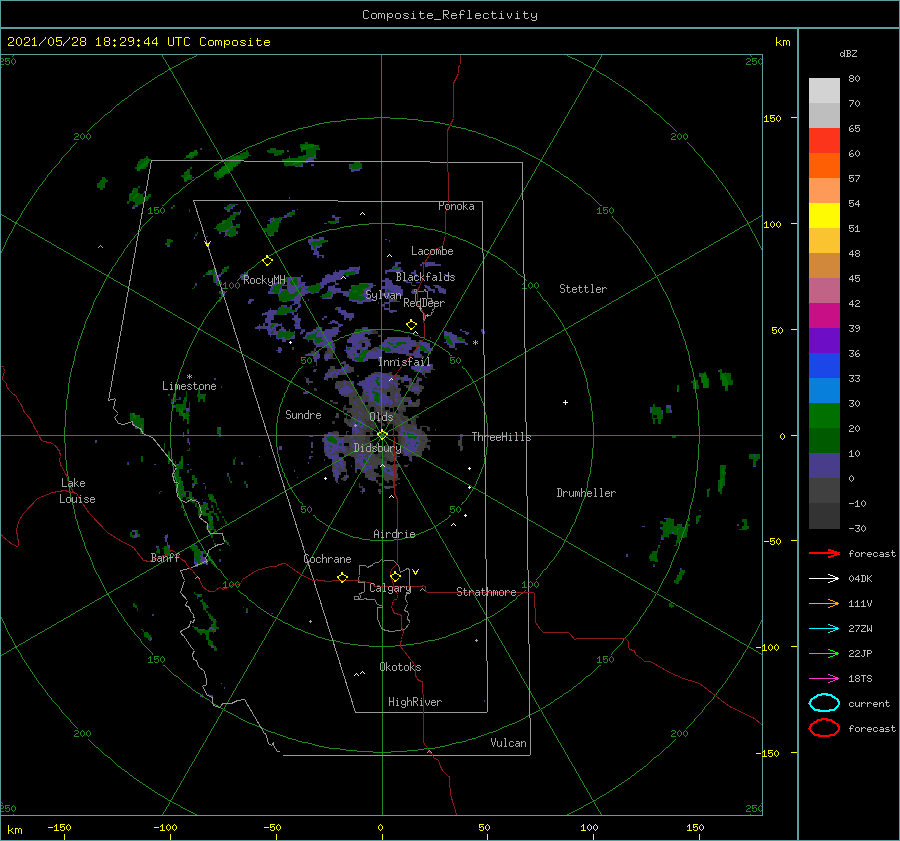Click the Airdrie label

[394, 534]
